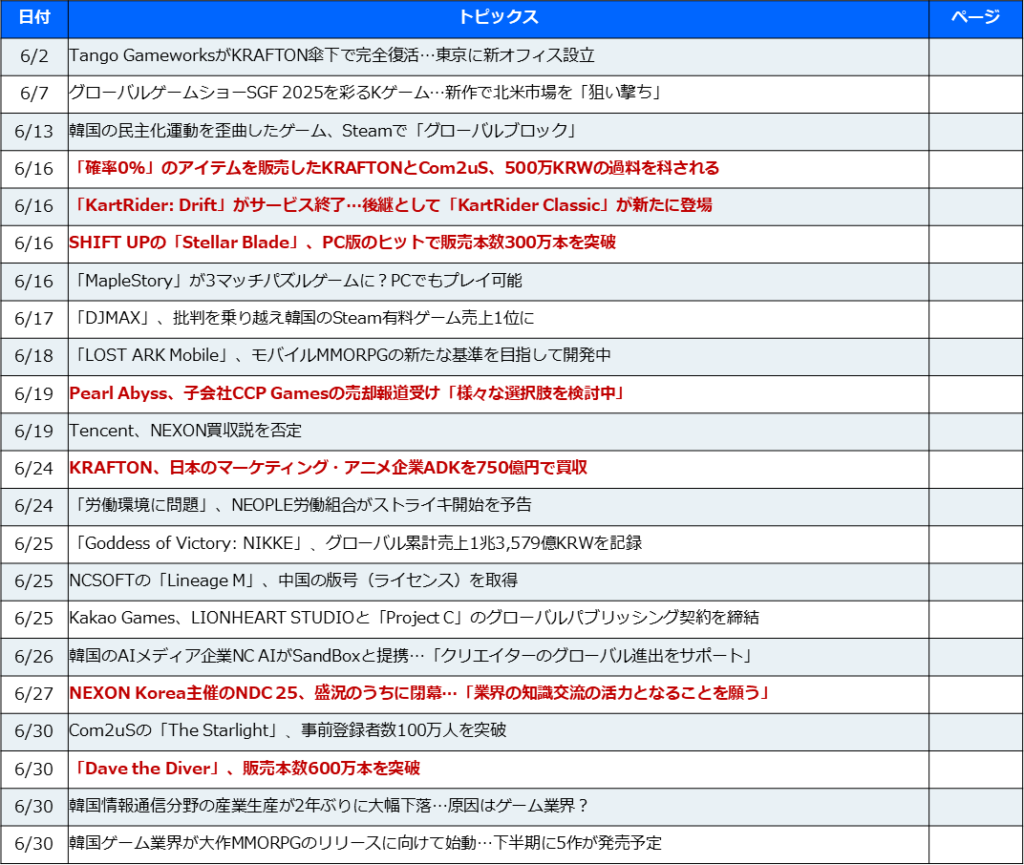
Task: Click the 6/25 date beside Lineage M
Action: pyautogui.click(x=34, y=581)
